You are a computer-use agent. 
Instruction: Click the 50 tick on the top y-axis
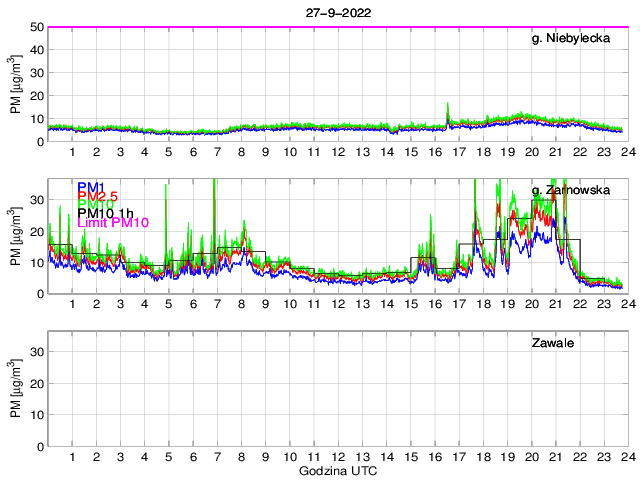[35, 27]
